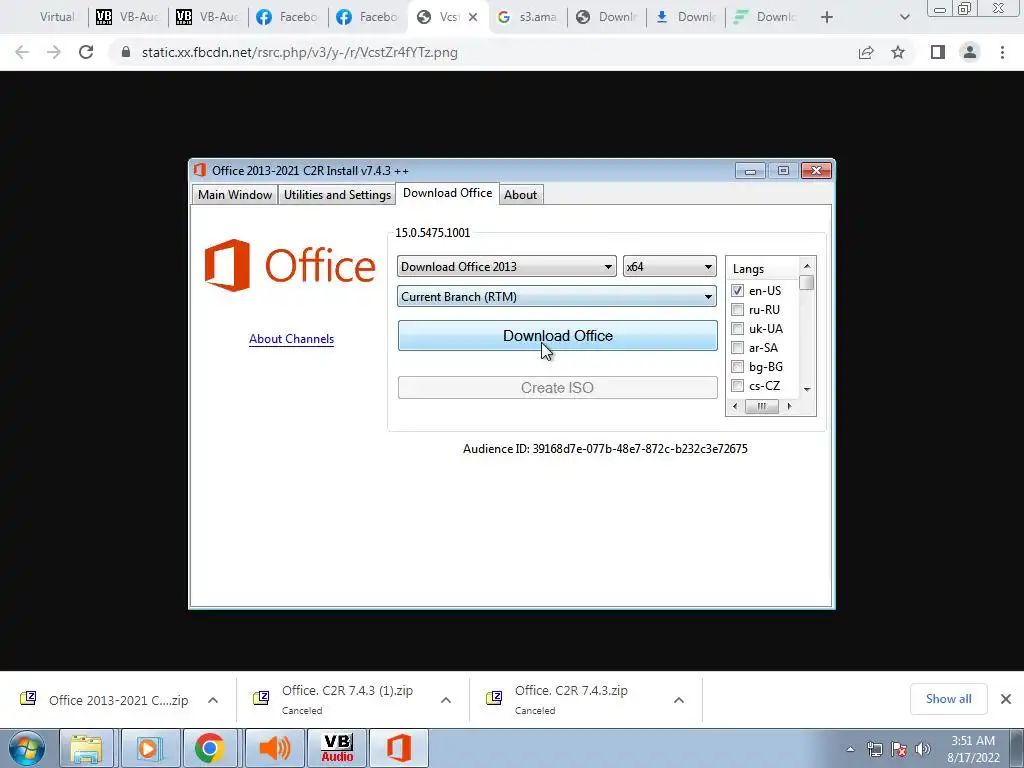
Task: Click the Chrome forward arrow
Action: click(x=54, y=52)
